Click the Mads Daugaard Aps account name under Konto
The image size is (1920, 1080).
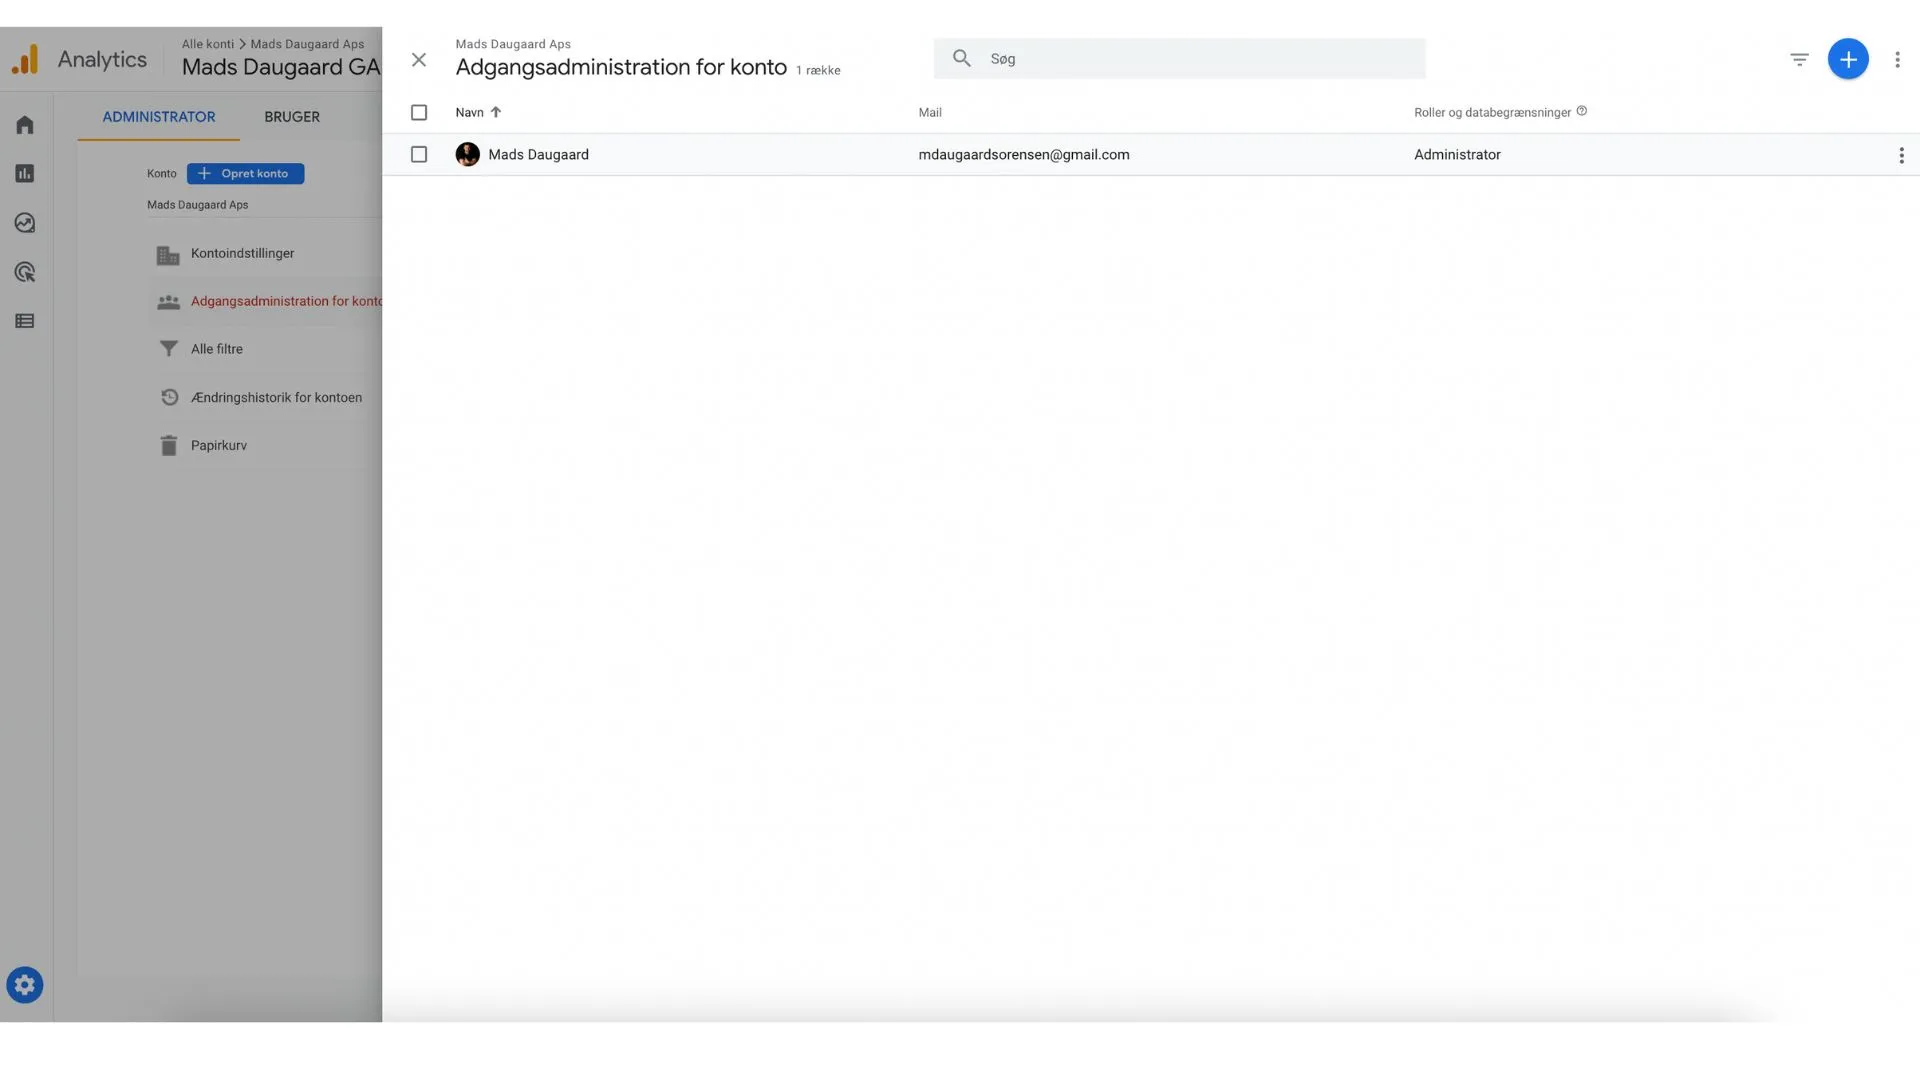[x=197, y=205]
